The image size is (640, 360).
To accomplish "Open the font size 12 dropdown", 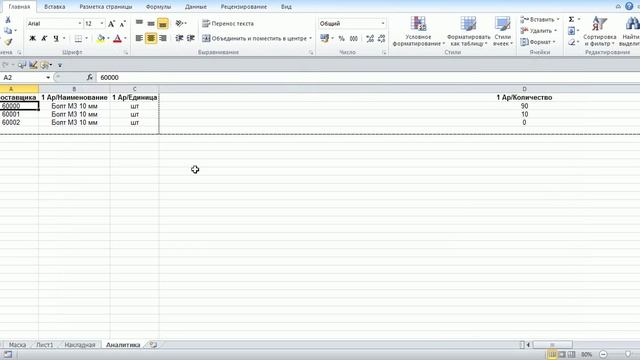I will click(x=102, y=24).
